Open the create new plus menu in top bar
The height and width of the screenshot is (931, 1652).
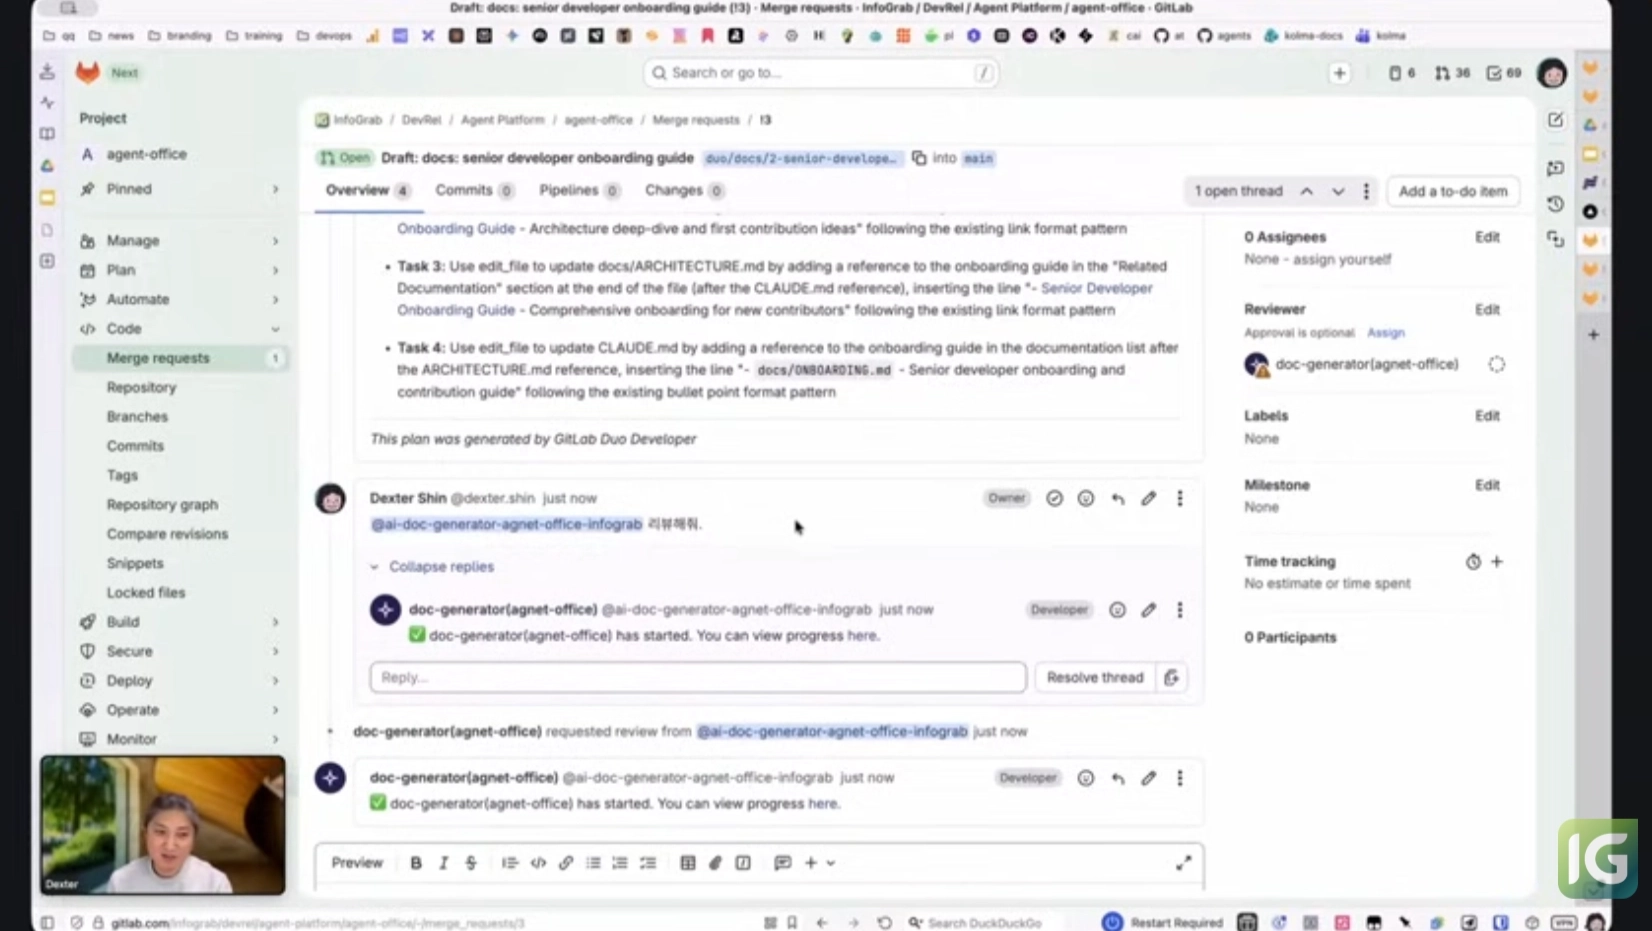coord(1339,73)
